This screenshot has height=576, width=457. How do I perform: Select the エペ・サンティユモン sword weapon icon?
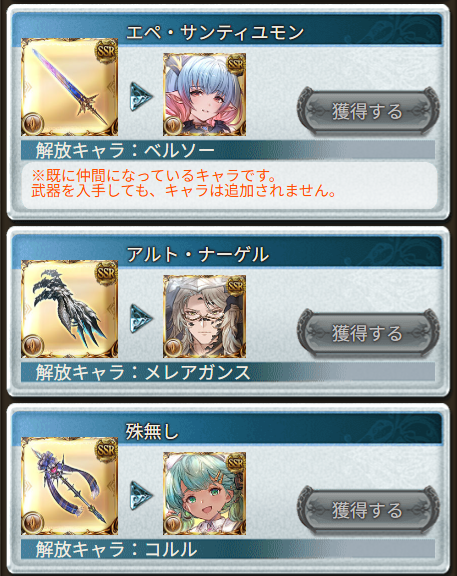point(69,87)
